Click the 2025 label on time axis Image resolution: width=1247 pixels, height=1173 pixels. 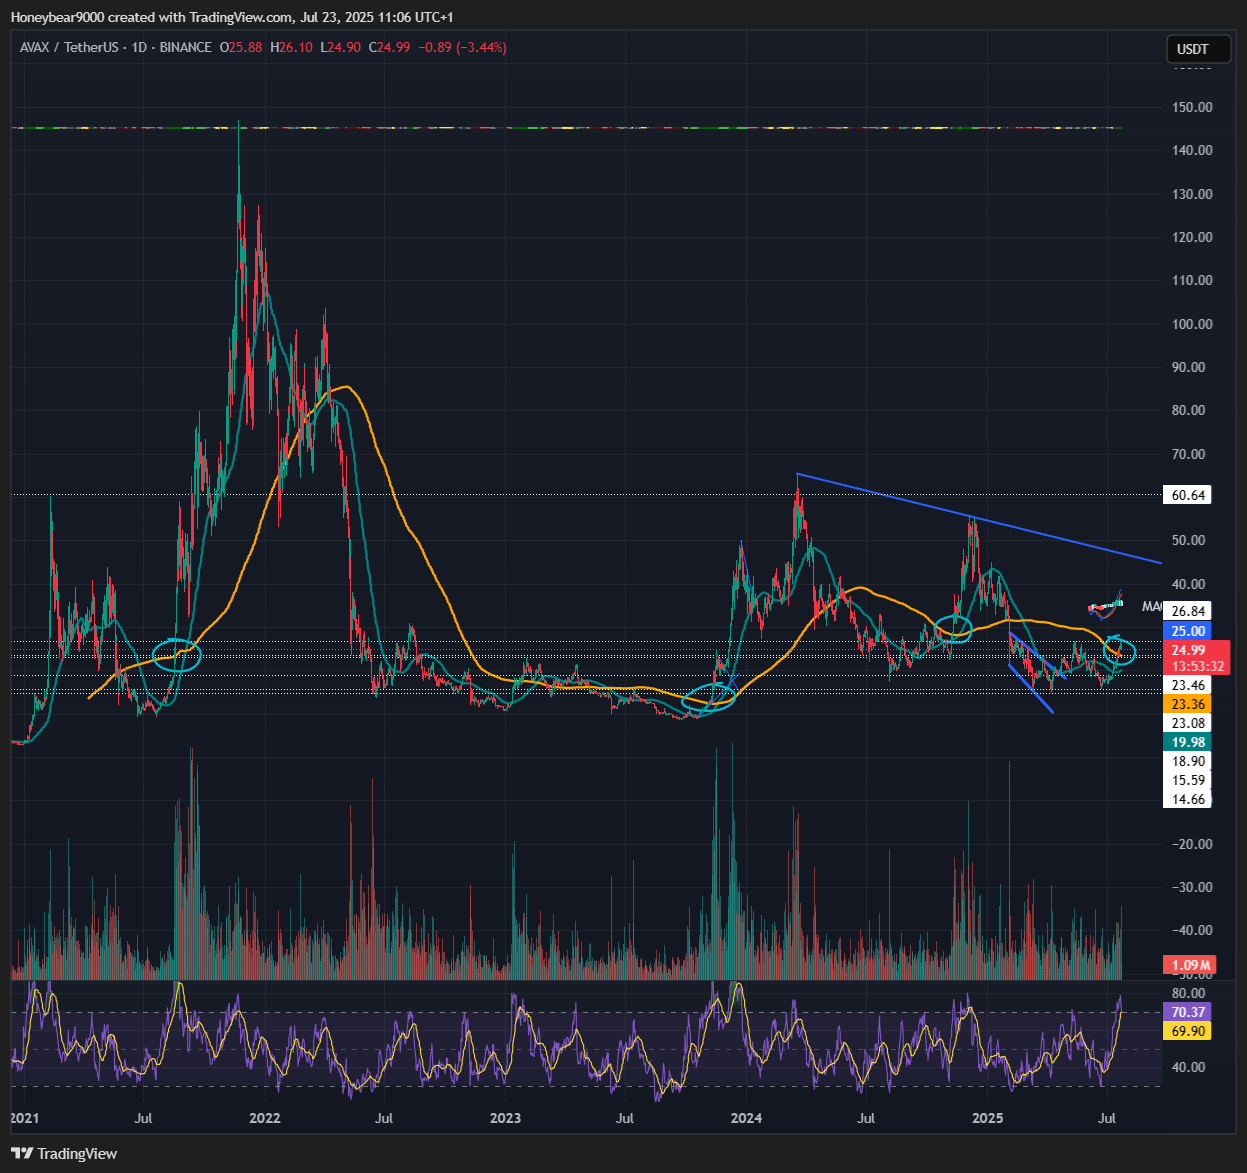click(x=988, y=1118)
